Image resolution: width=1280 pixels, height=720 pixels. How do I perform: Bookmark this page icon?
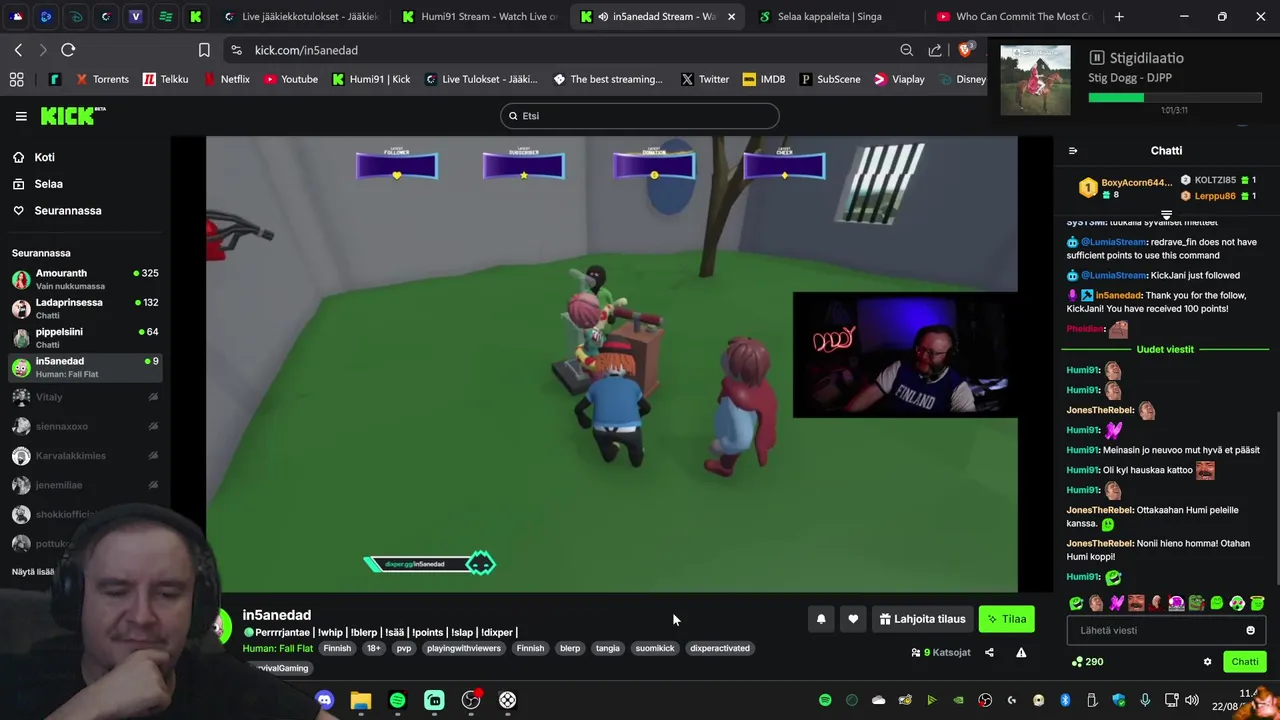tap(204, 50)
